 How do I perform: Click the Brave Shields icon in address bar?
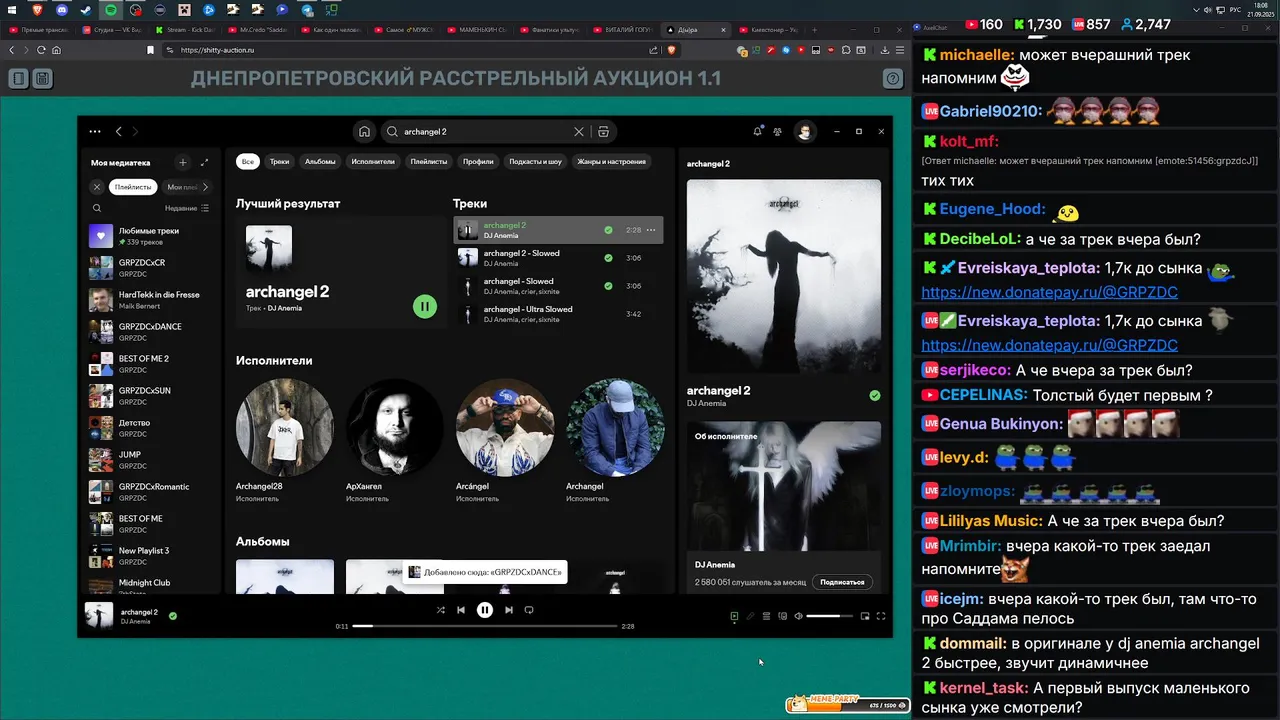672,50
